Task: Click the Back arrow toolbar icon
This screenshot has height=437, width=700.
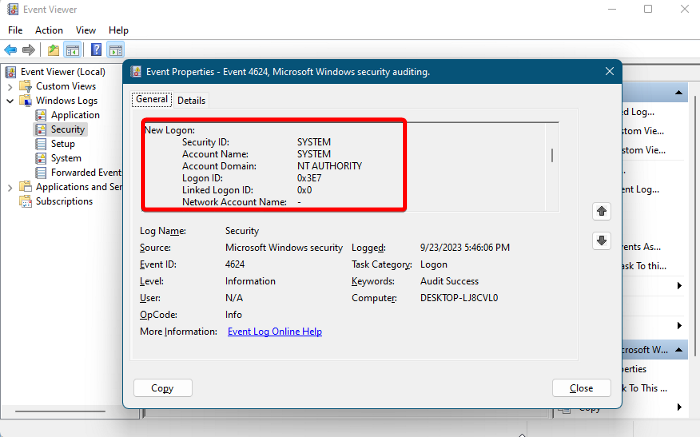Action: (11, 50)
